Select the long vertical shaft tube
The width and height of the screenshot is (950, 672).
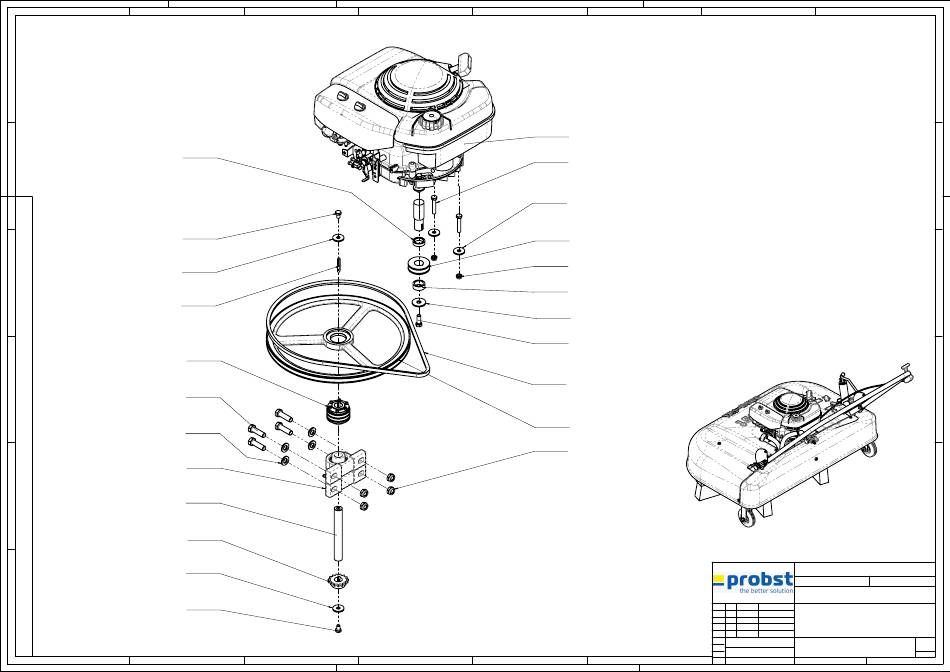339,534
